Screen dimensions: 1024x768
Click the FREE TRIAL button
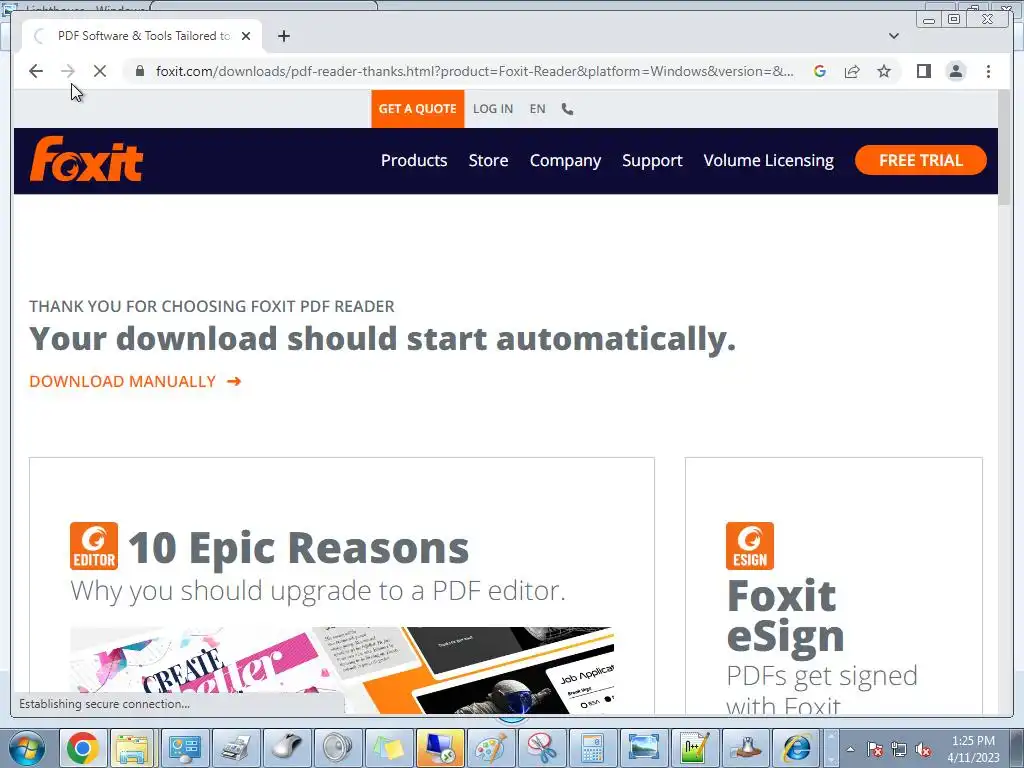[x=920, y=160]
